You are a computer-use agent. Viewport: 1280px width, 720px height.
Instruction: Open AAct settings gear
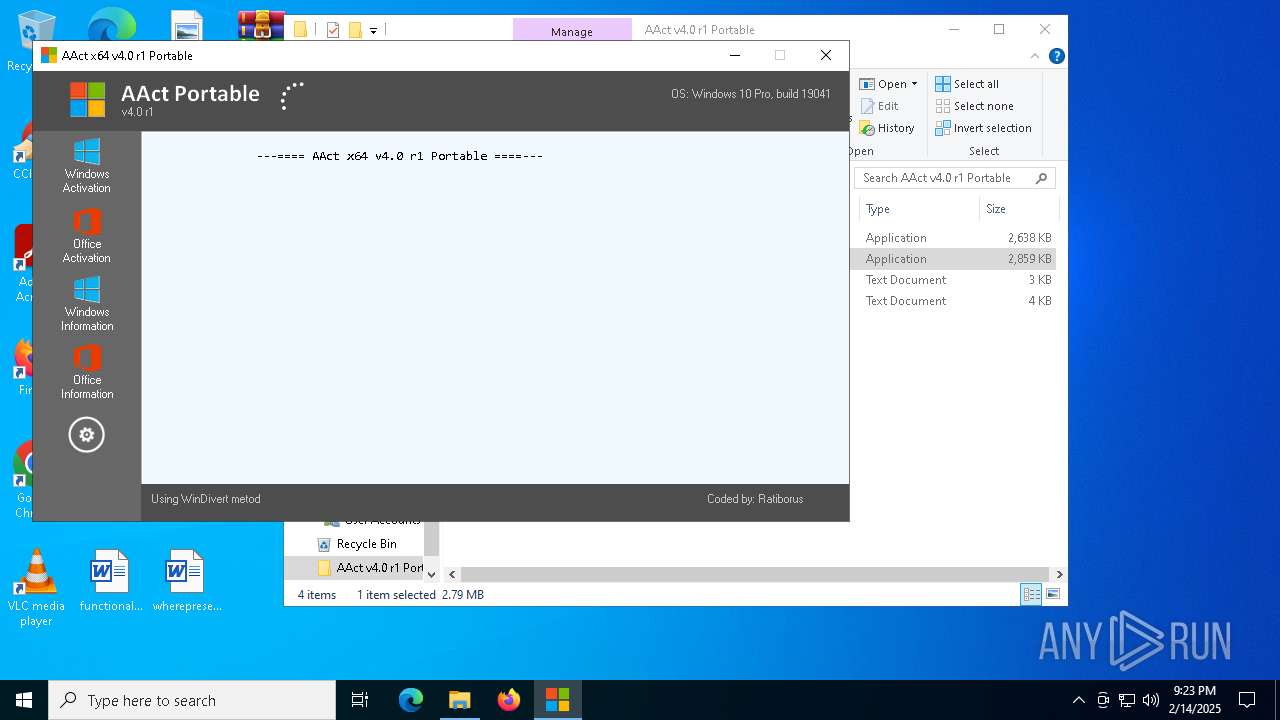tap(87, 435)
